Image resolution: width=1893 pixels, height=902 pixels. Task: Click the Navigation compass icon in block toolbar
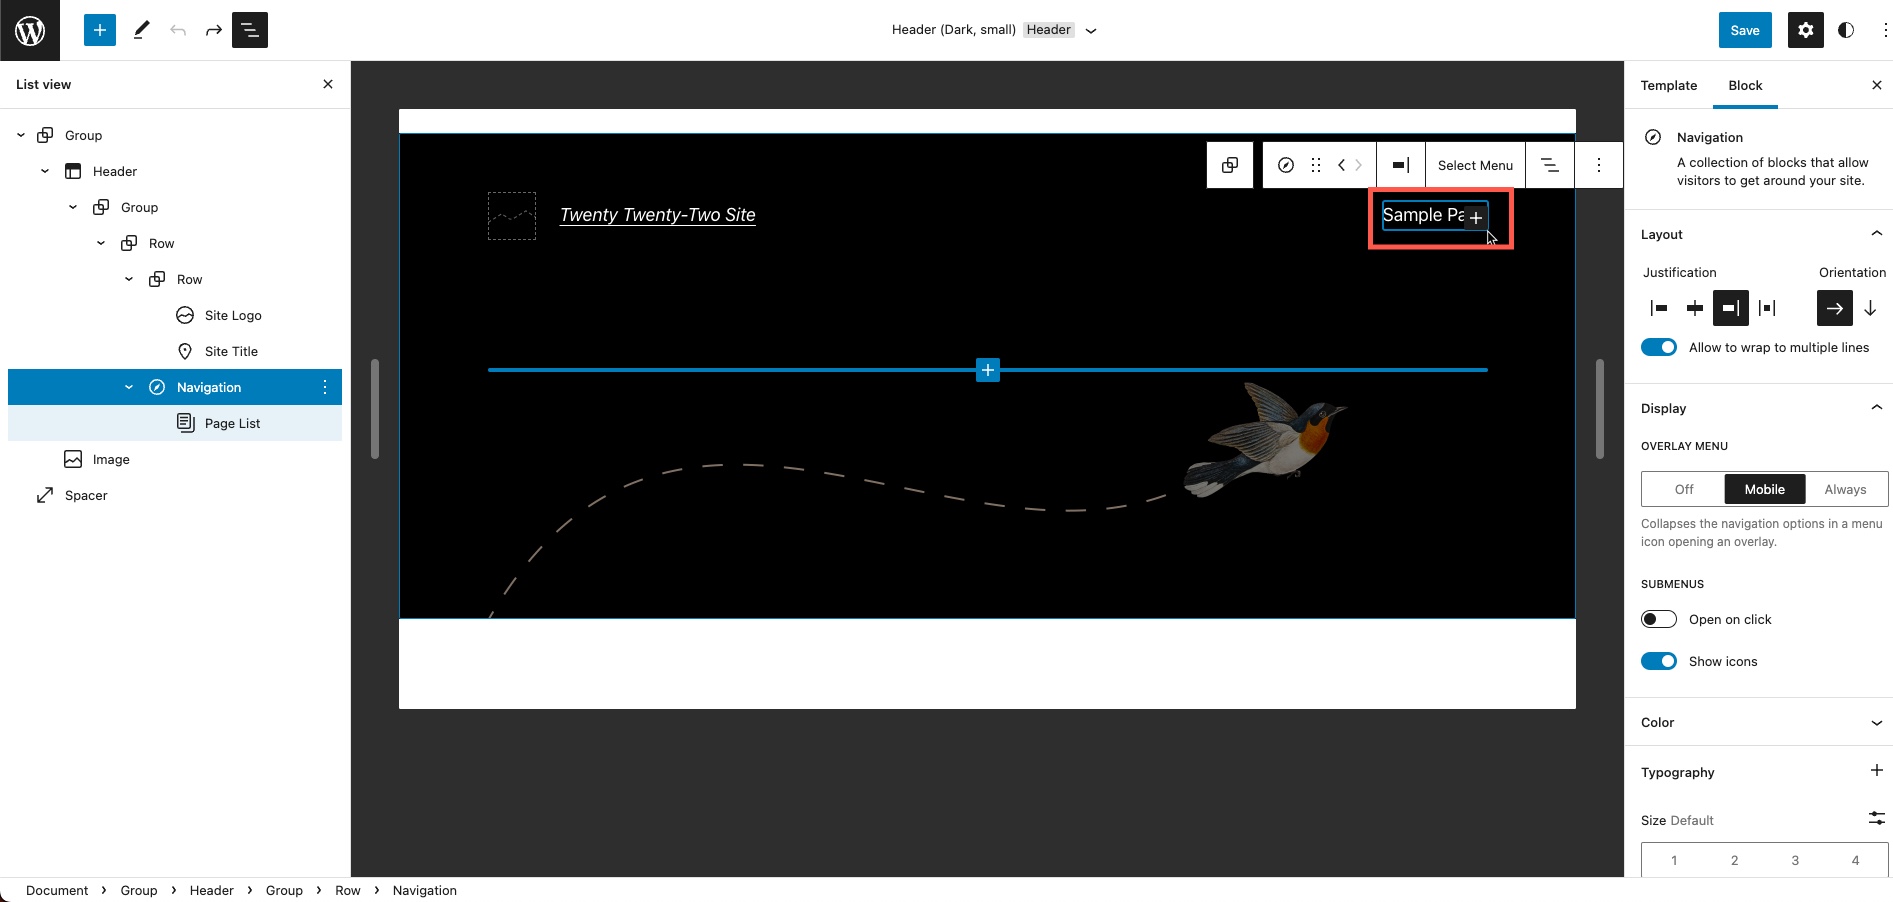[1286, 165]
